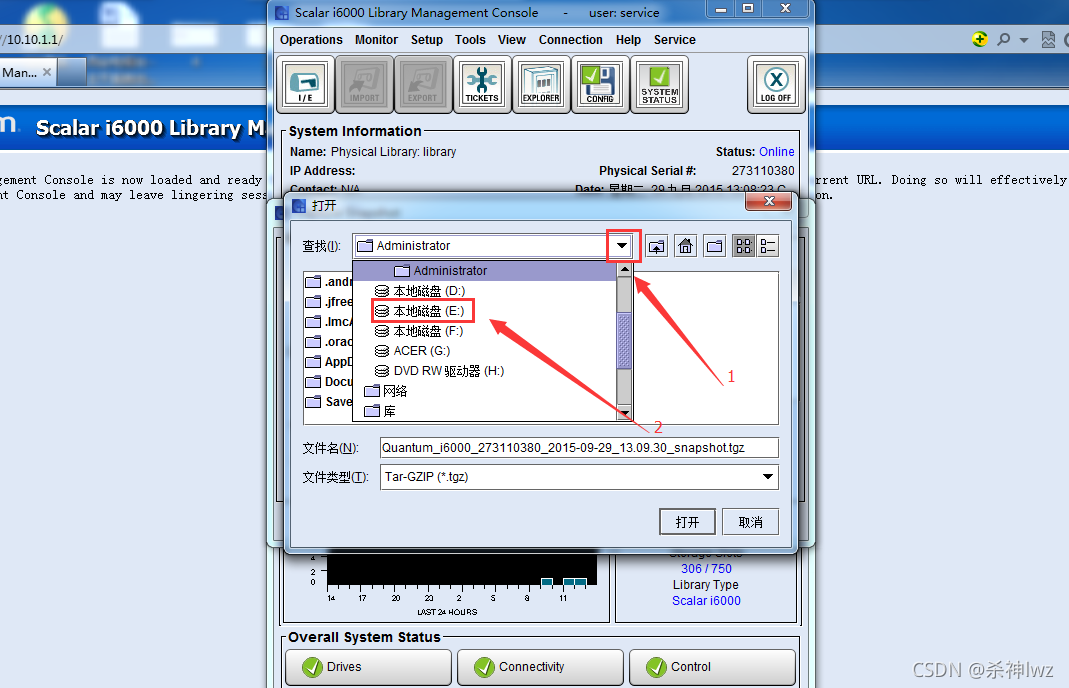The image size is (1069, 688).
Task: Click the Connectivity status button
Action: (540, 667)
